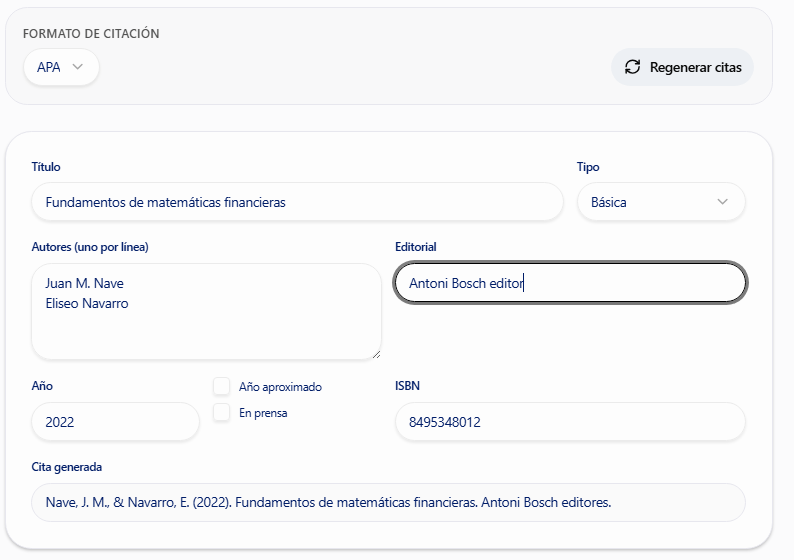794x560 pixels.
Task: Click the Año field containing 2022
Action: 115,422
